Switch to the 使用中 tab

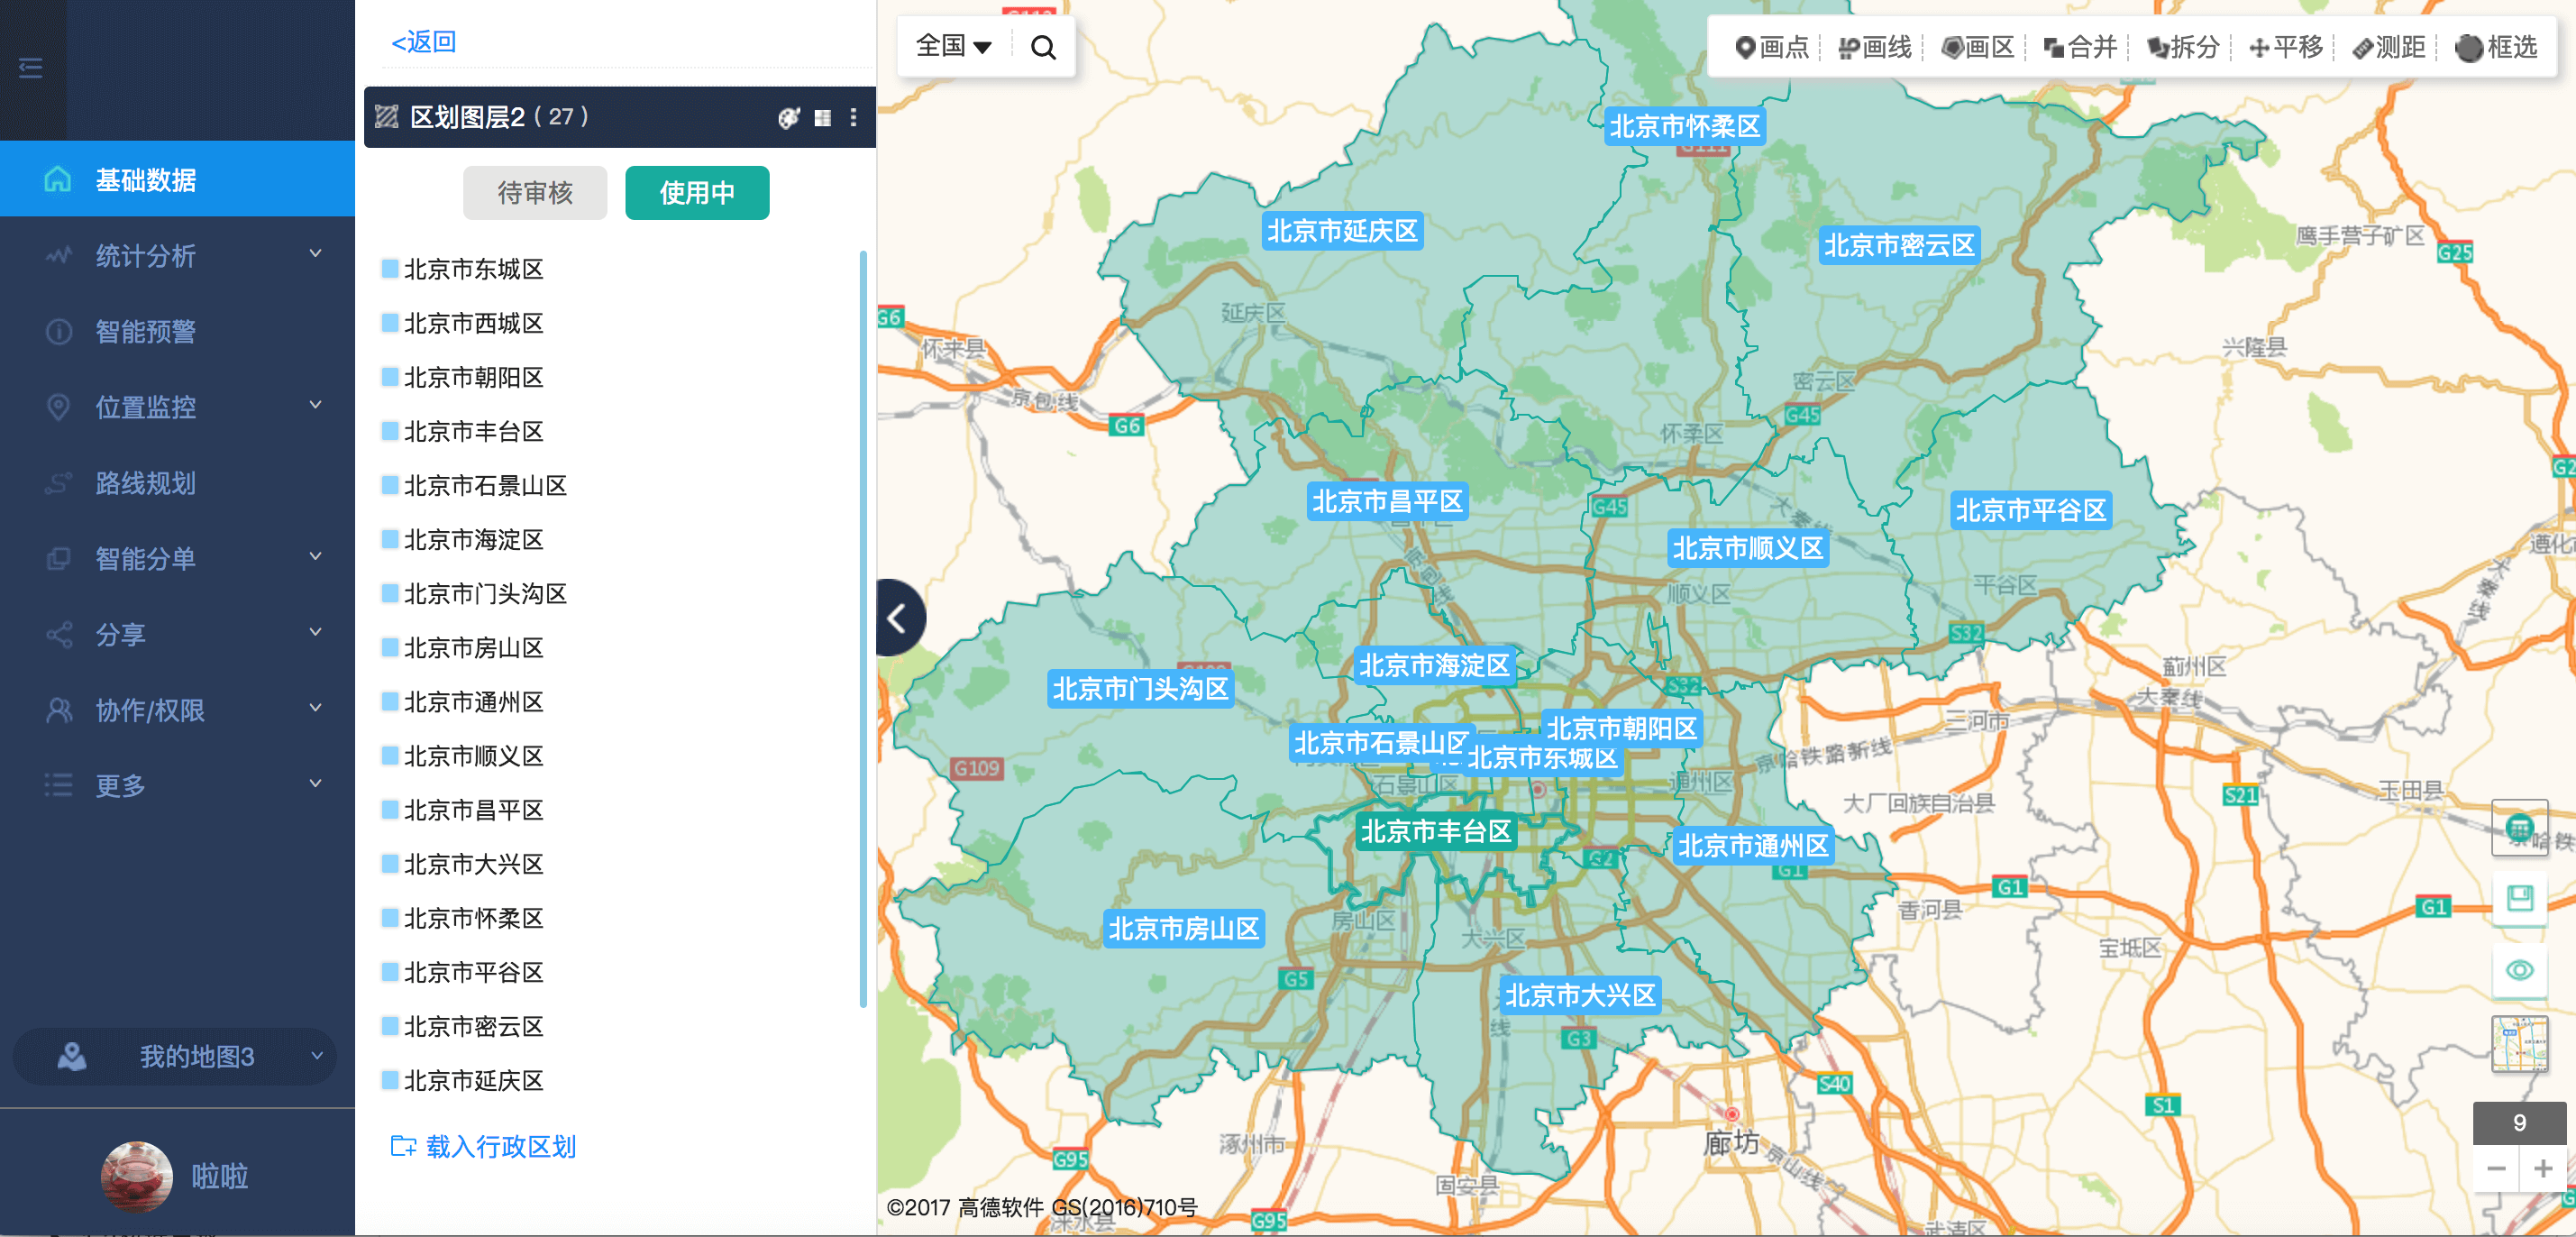tap(697, 193)
